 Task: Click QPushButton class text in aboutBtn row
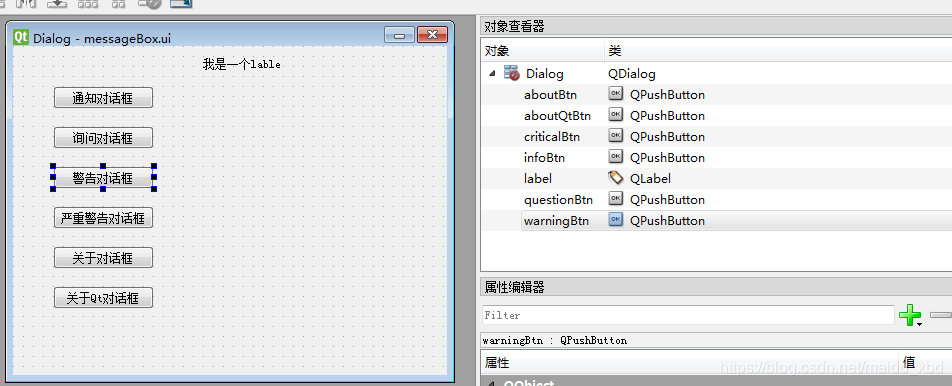click(x=667, y=95)
